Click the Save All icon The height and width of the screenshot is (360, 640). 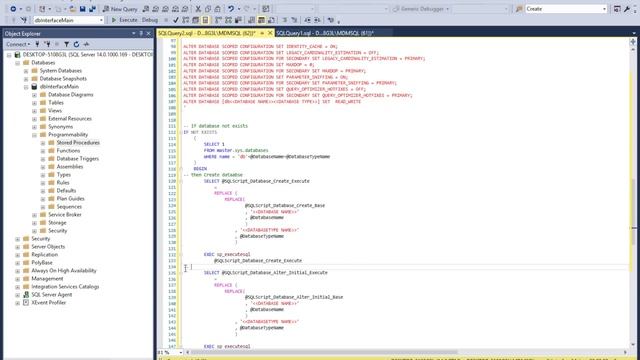click(x=92, y=9)
